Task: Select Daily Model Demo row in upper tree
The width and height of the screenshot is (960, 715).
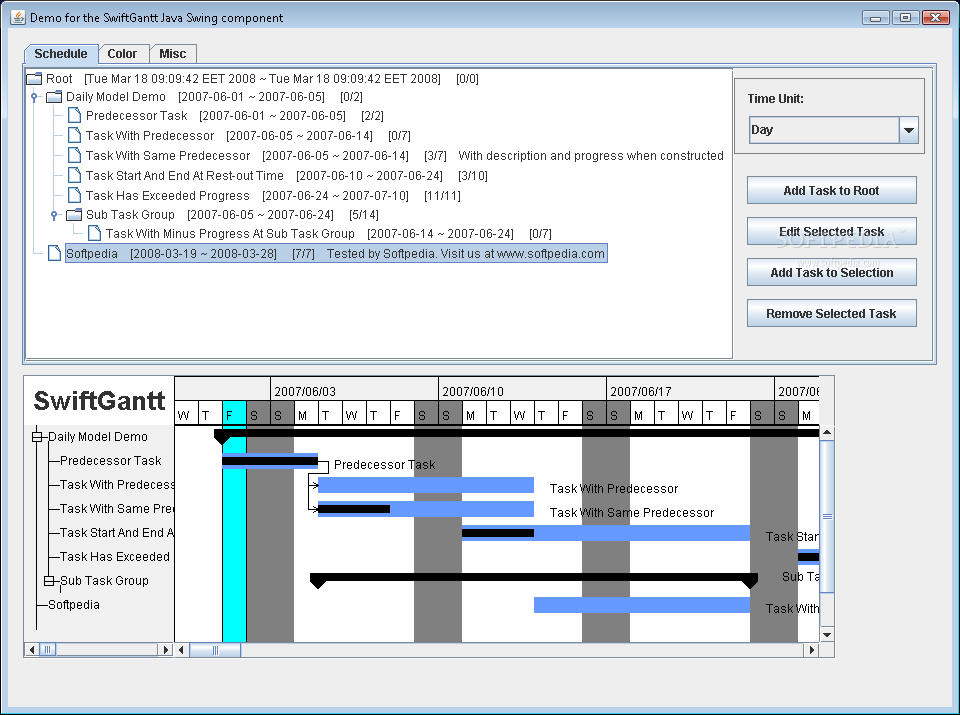Action: (x=214, y=97)
